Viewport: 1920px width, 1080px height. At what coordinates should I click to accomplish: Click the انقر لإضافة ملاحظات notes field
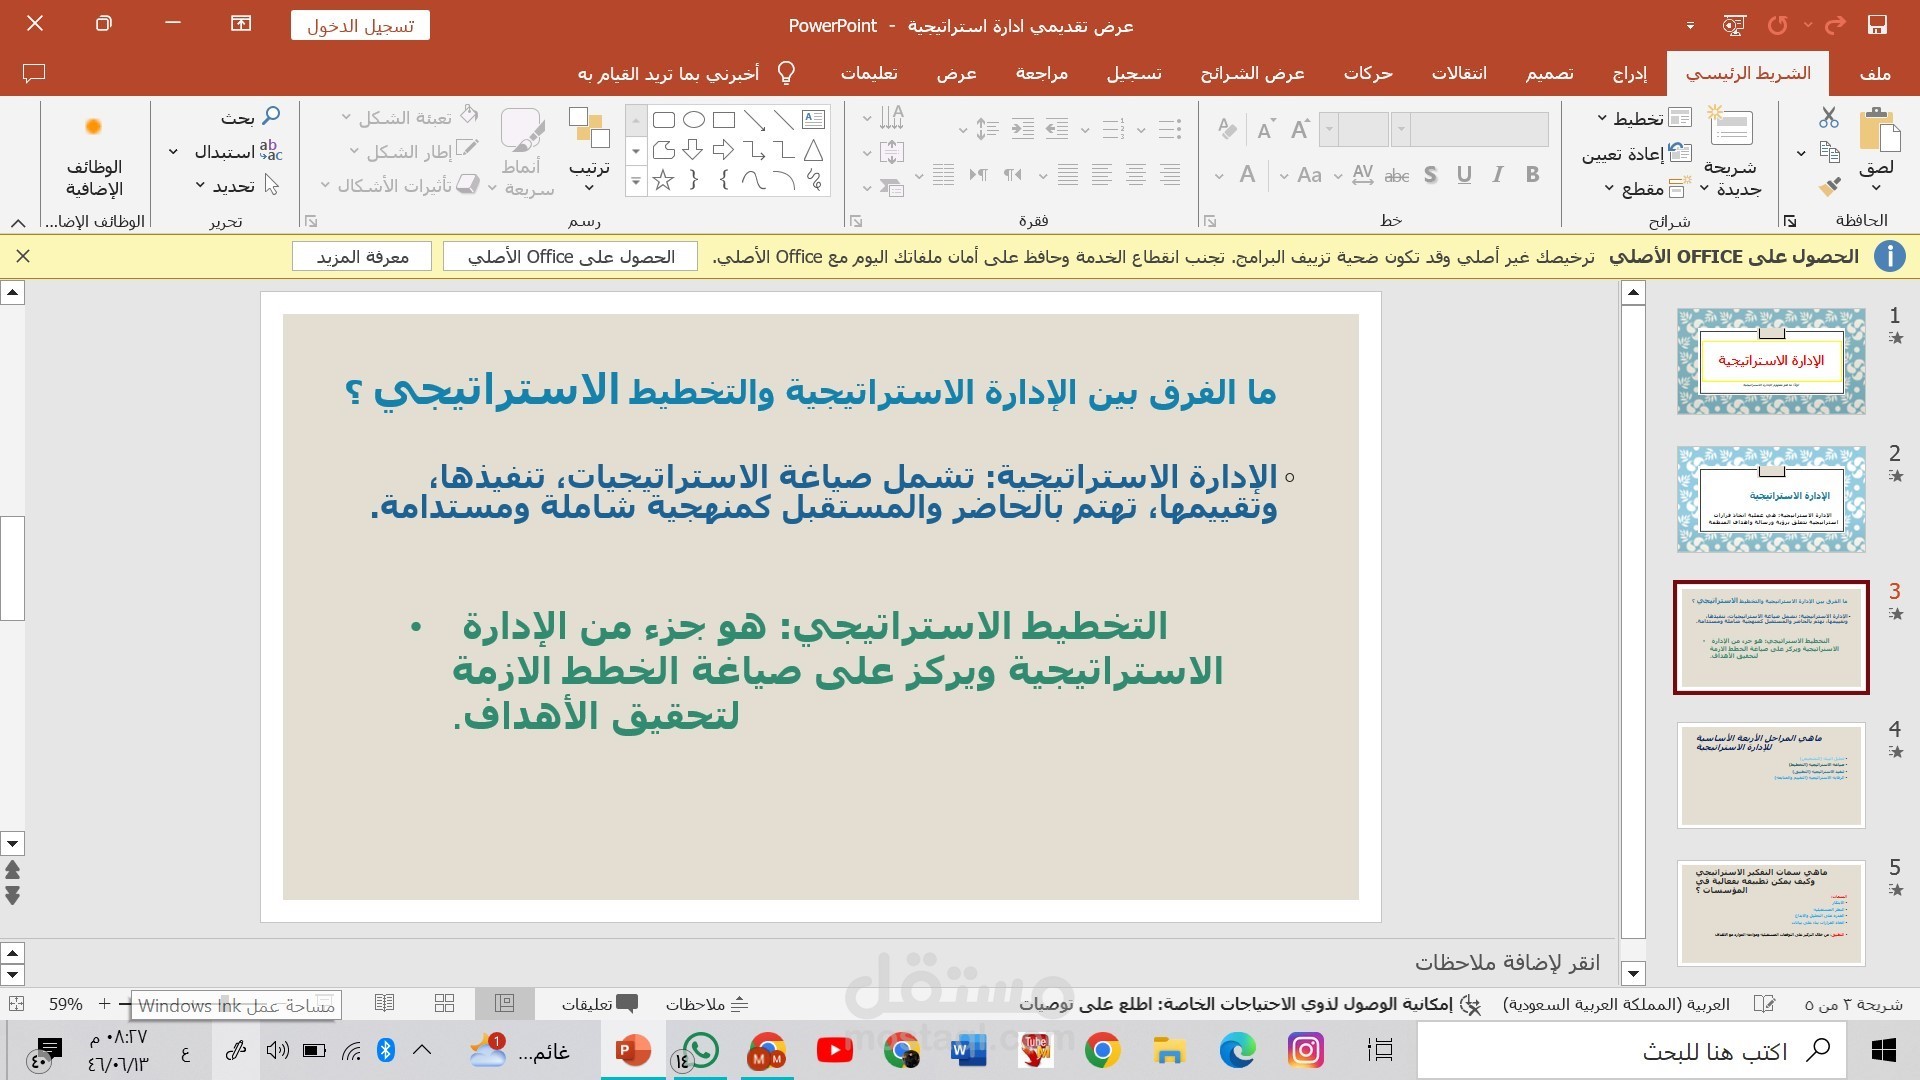pyautogui.click(x=1507, y=962)
